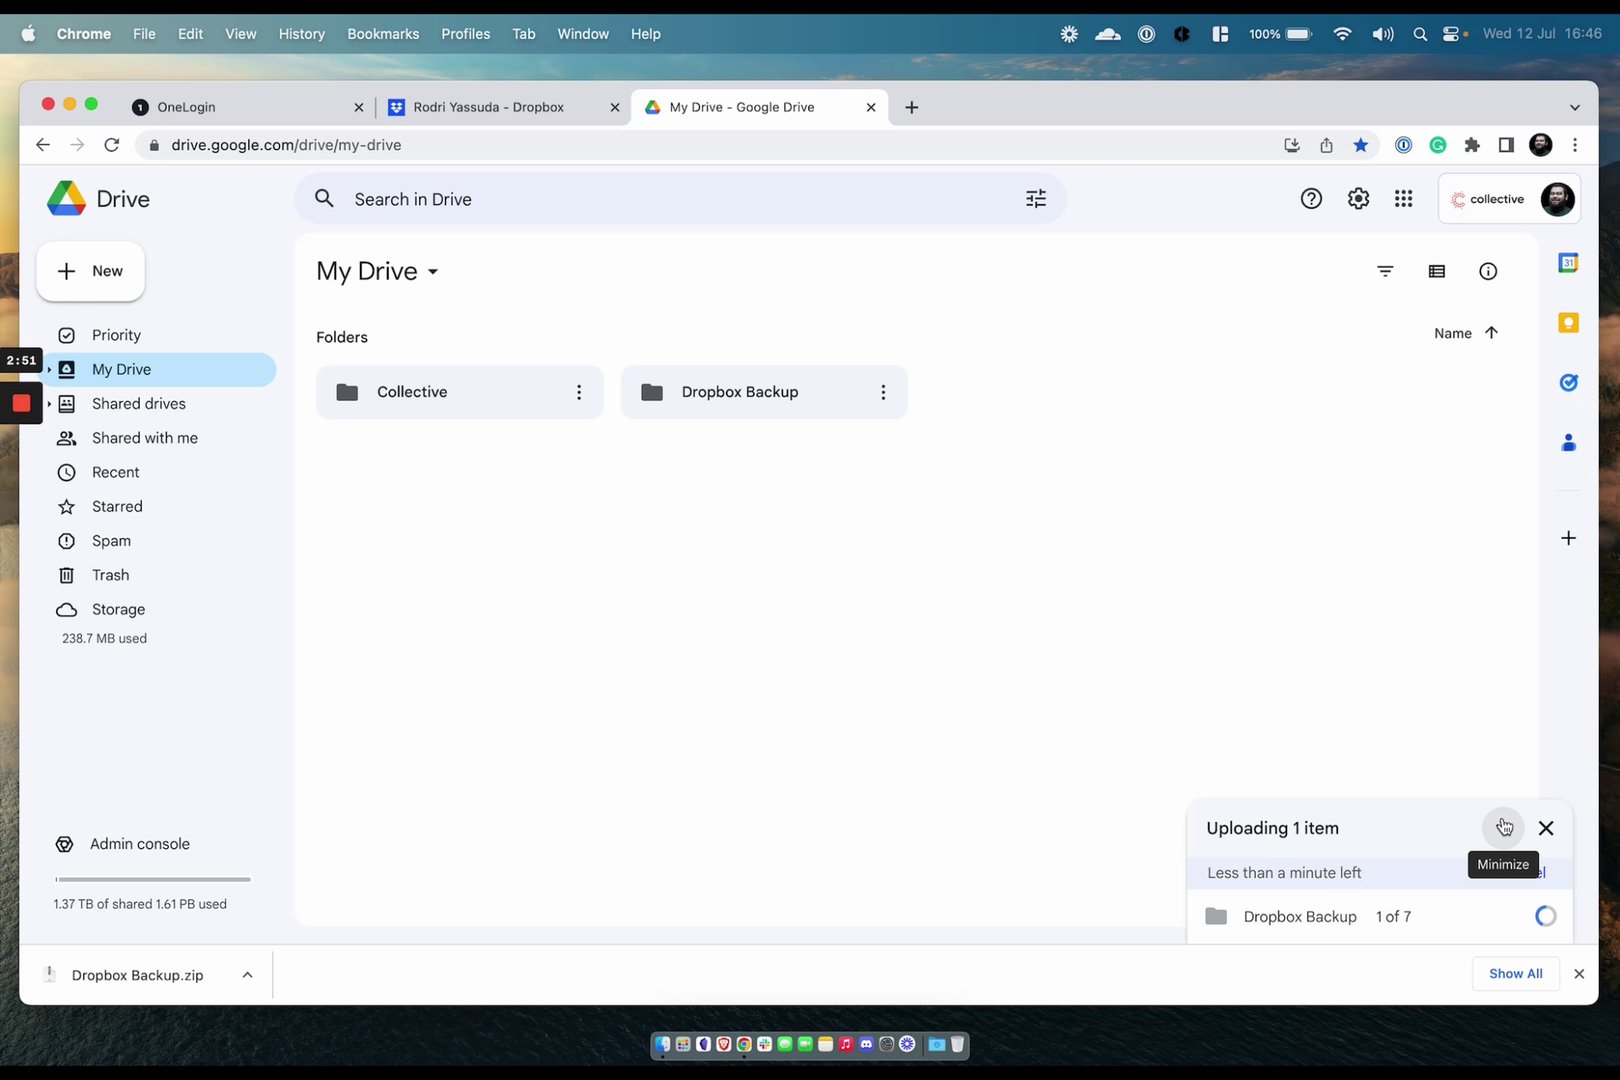Open Google Contacts from the side panel
This screenshot has height=1080, width=1620.
coord(1568,442)
